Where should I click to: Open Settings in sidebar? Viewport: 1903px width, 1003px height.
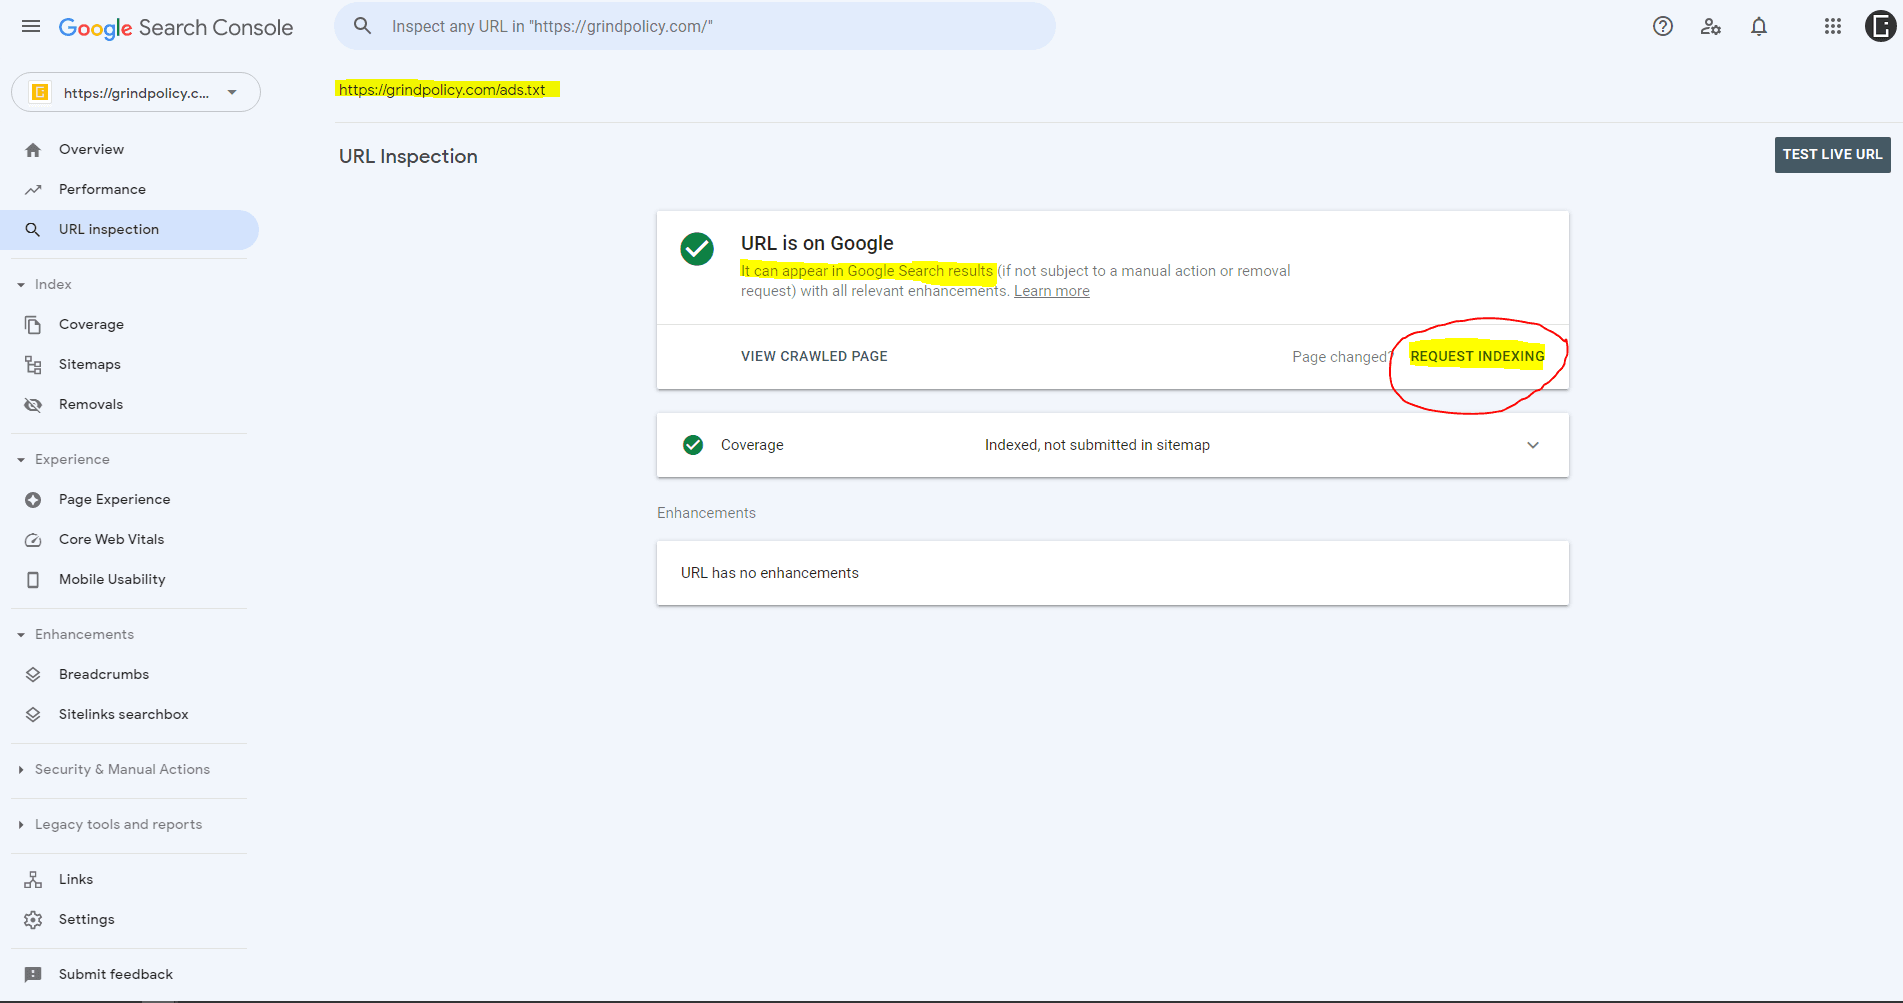86,919
